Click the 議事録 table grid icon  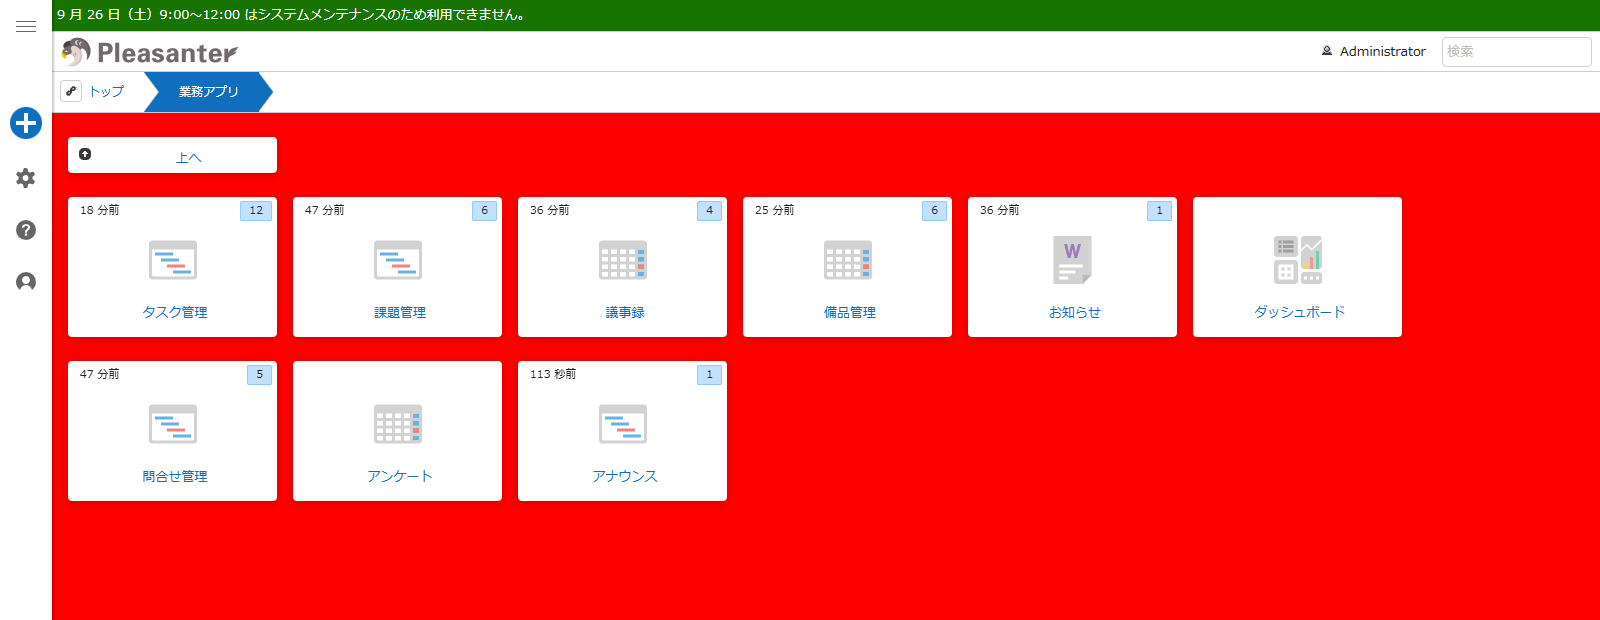click(x=623, y=260)
